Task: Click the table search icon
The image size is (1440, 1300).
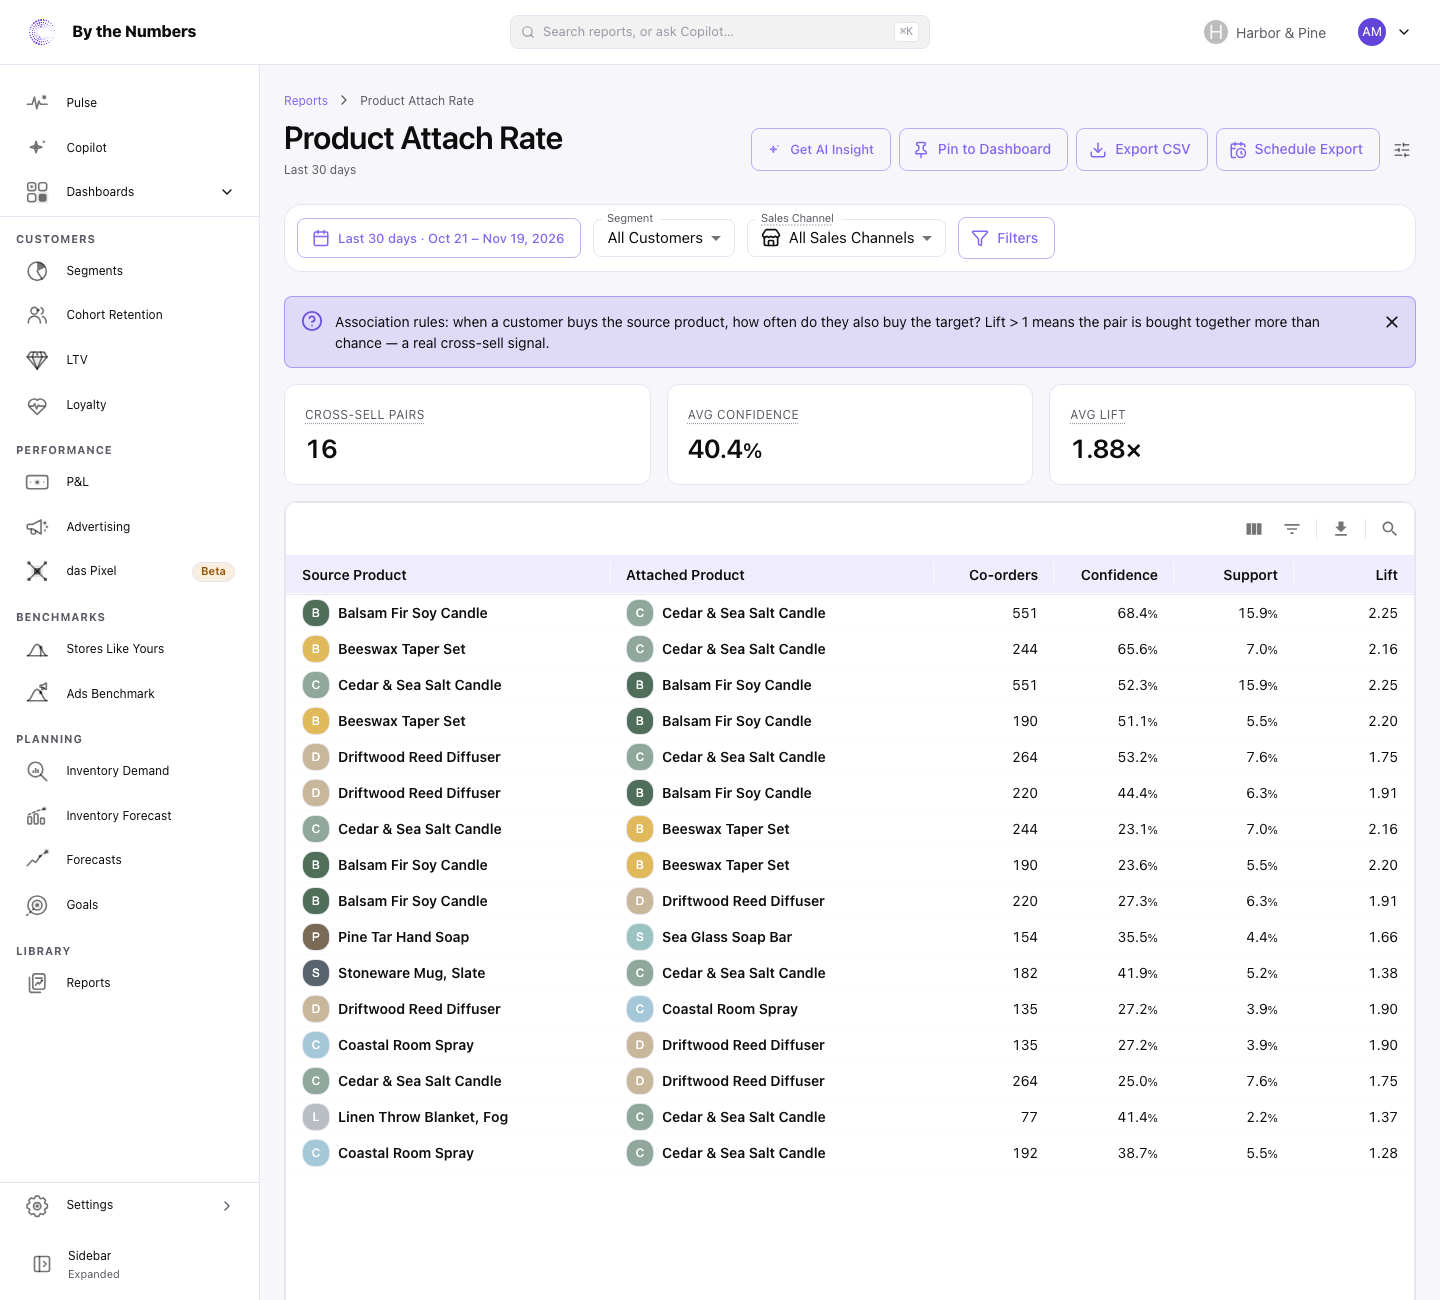Action: (x=1389, y=529)
